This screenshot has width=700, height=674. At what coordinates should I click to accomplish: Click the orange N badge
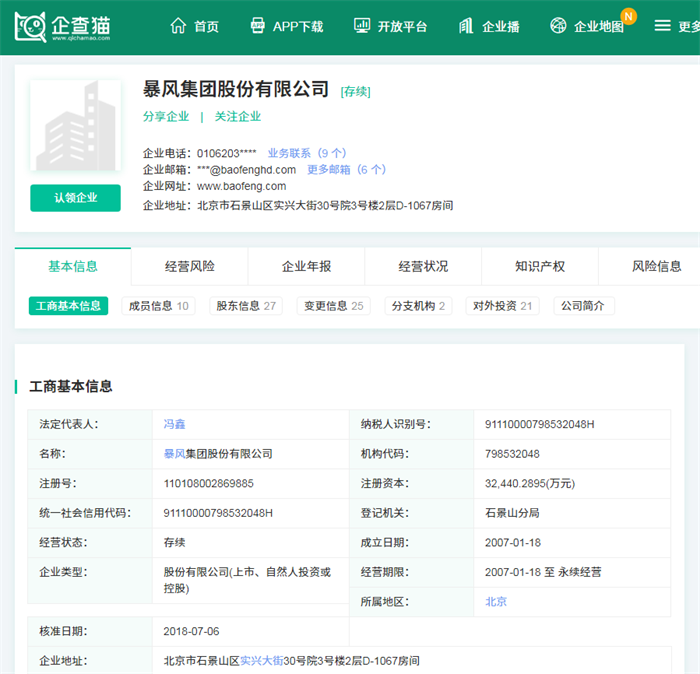click(629, 17)
